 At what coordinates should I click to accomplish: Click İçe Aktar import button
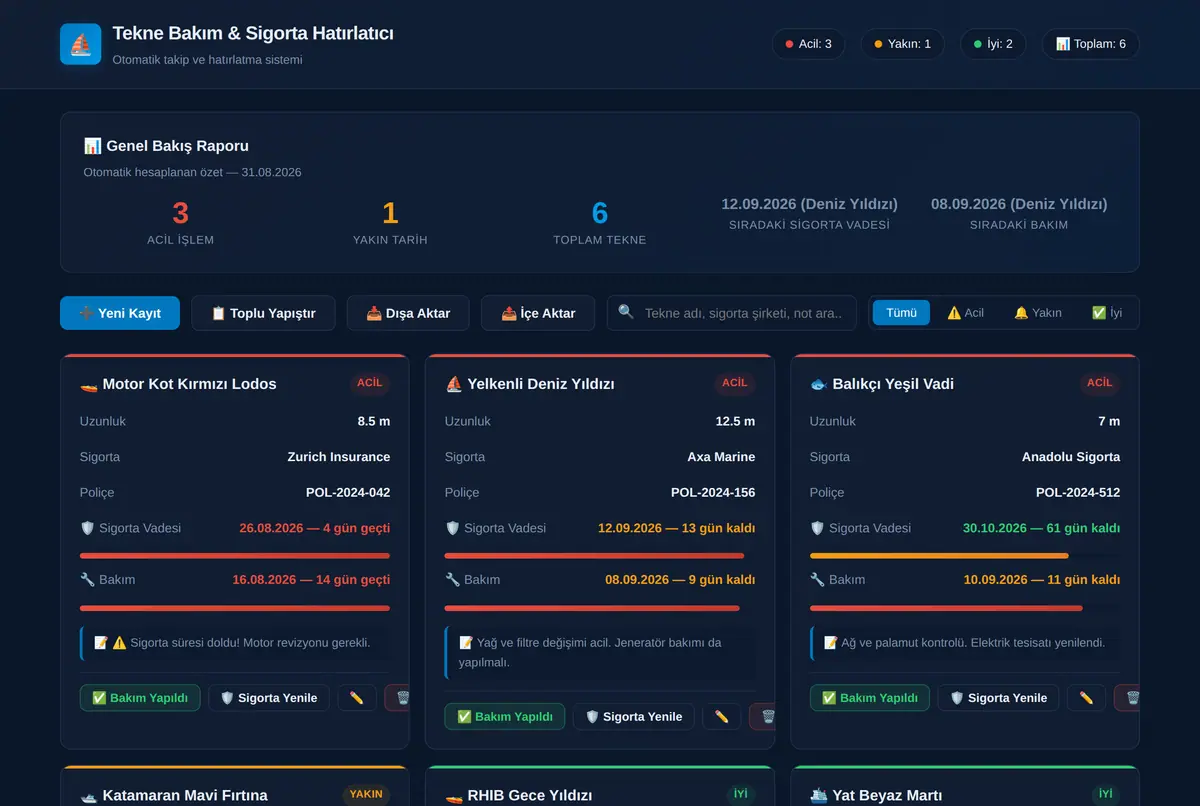point(538,313)
